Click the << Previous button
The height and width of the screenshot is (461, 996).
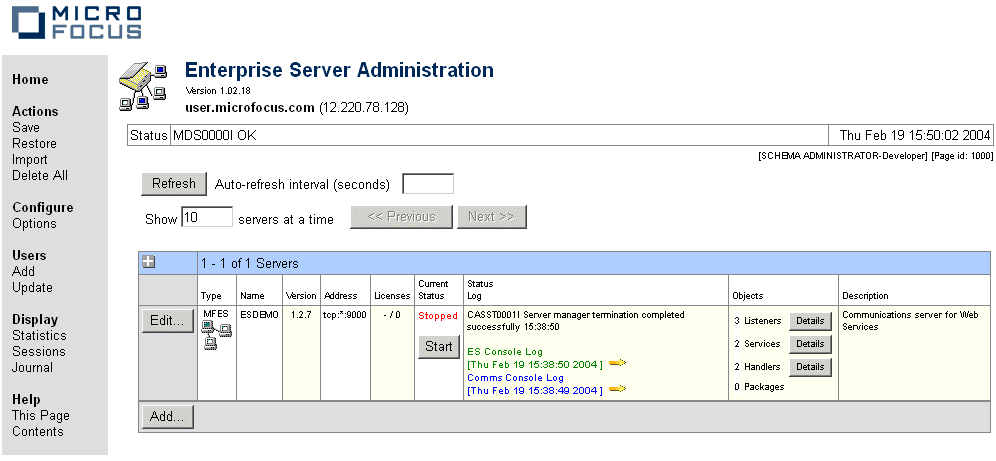(x=401, y=217)
